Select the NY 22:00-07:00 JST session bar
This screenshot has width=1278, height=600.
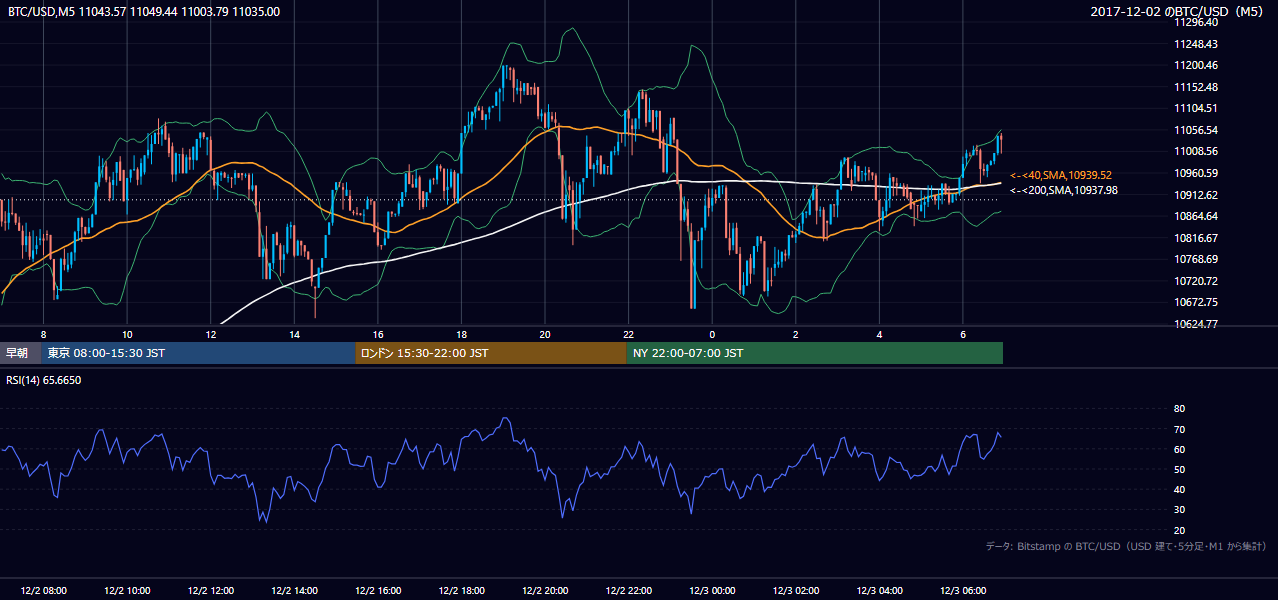point(814,353)
